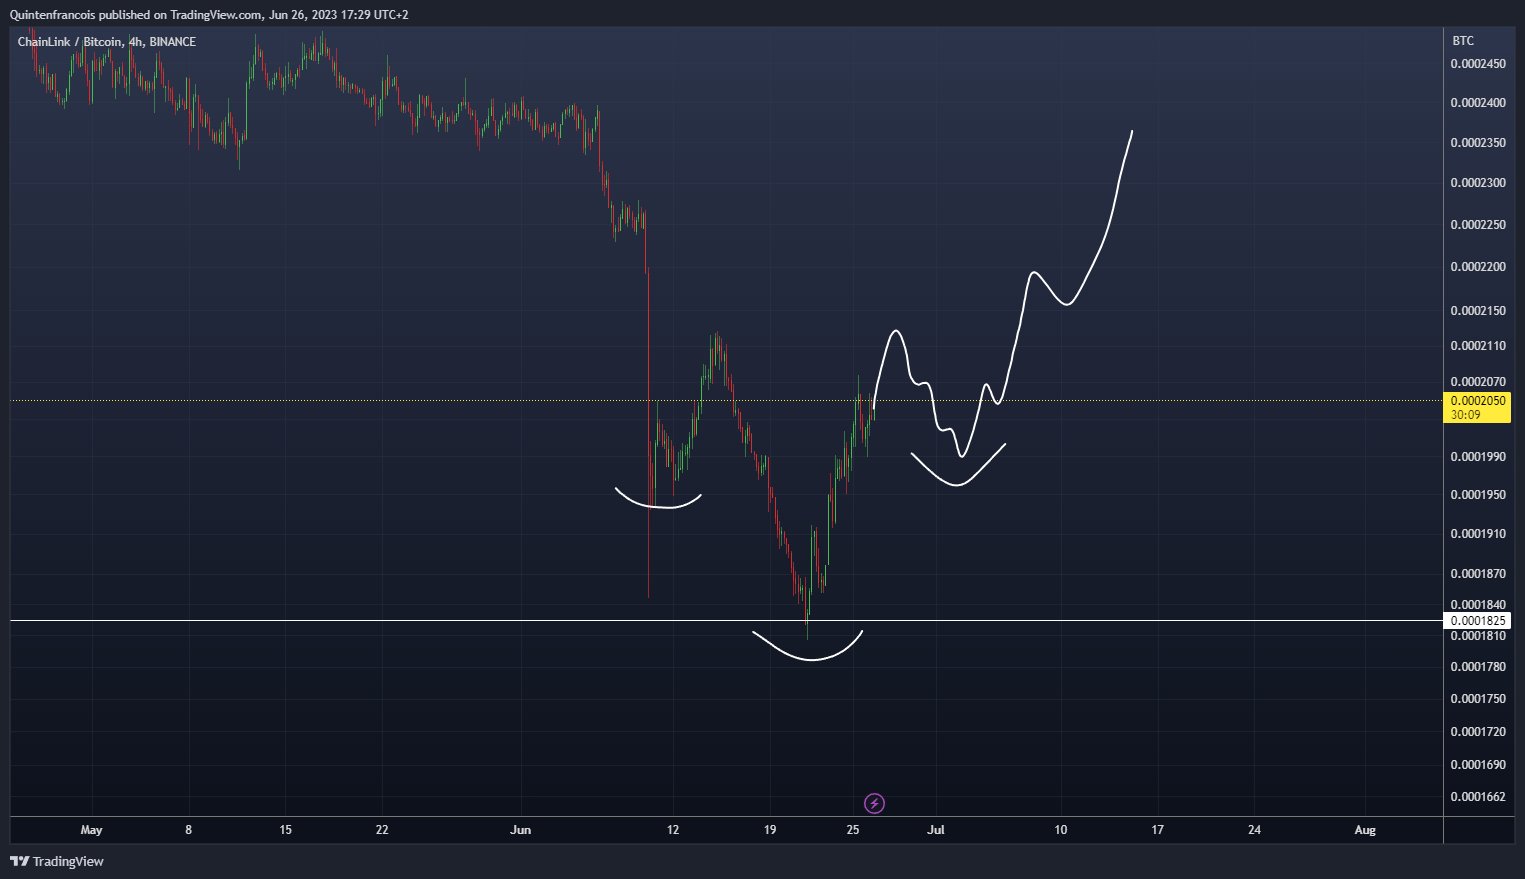Click the 0.0001690 price axis value

click(1478, 765)
